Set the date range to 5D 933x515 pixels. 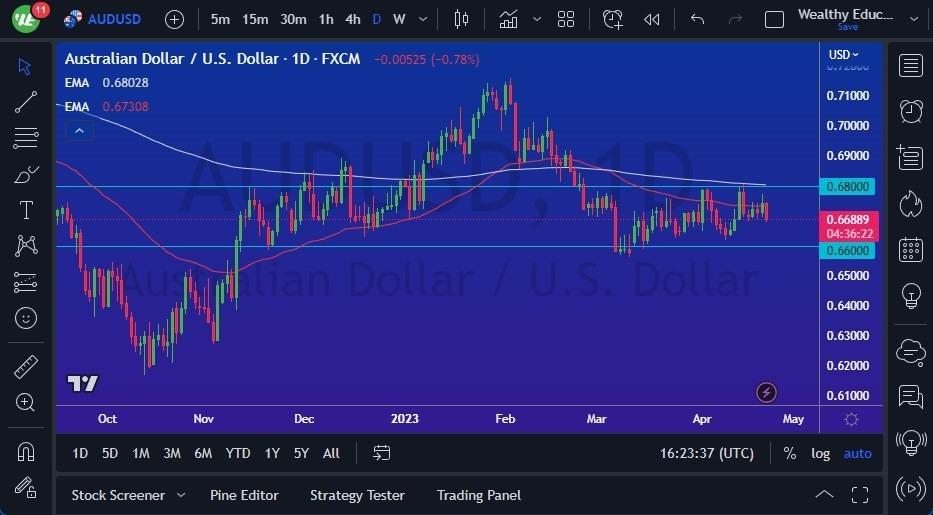point(109,454)
